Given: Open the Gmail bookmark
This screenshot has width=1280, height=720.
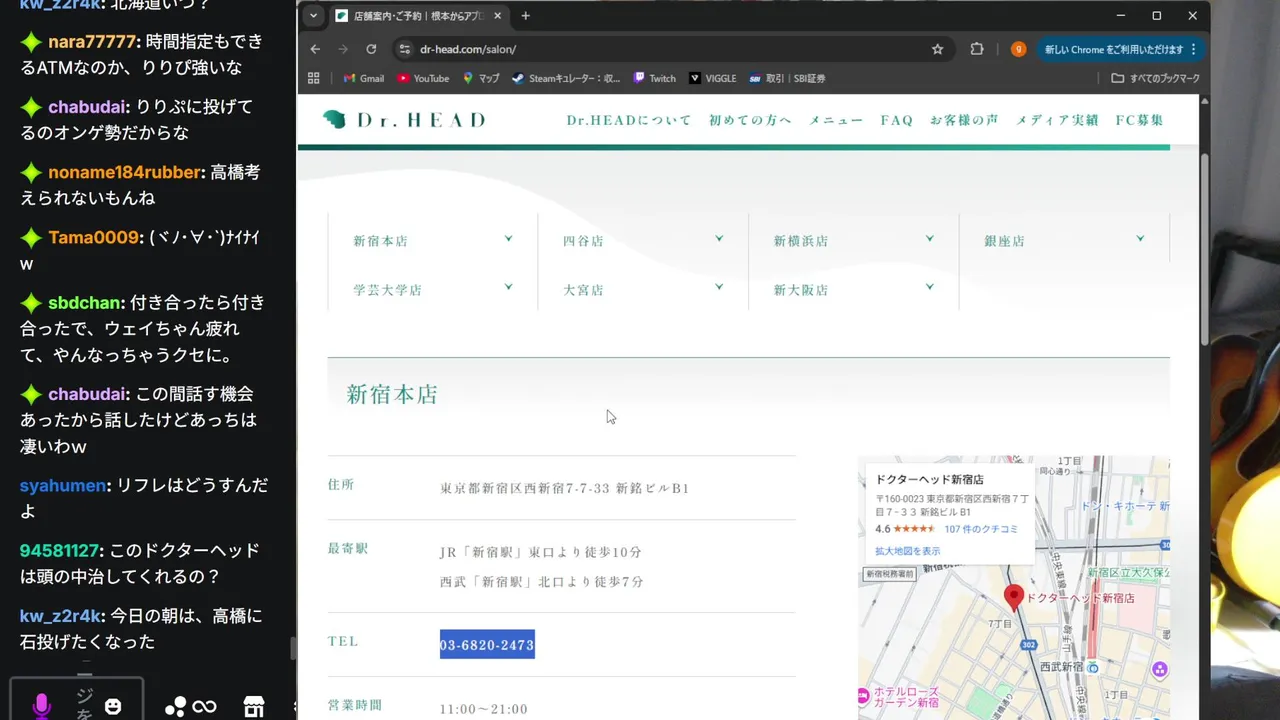Looking at the screenshot, I should pyautogui.click(x=364, y=78).
